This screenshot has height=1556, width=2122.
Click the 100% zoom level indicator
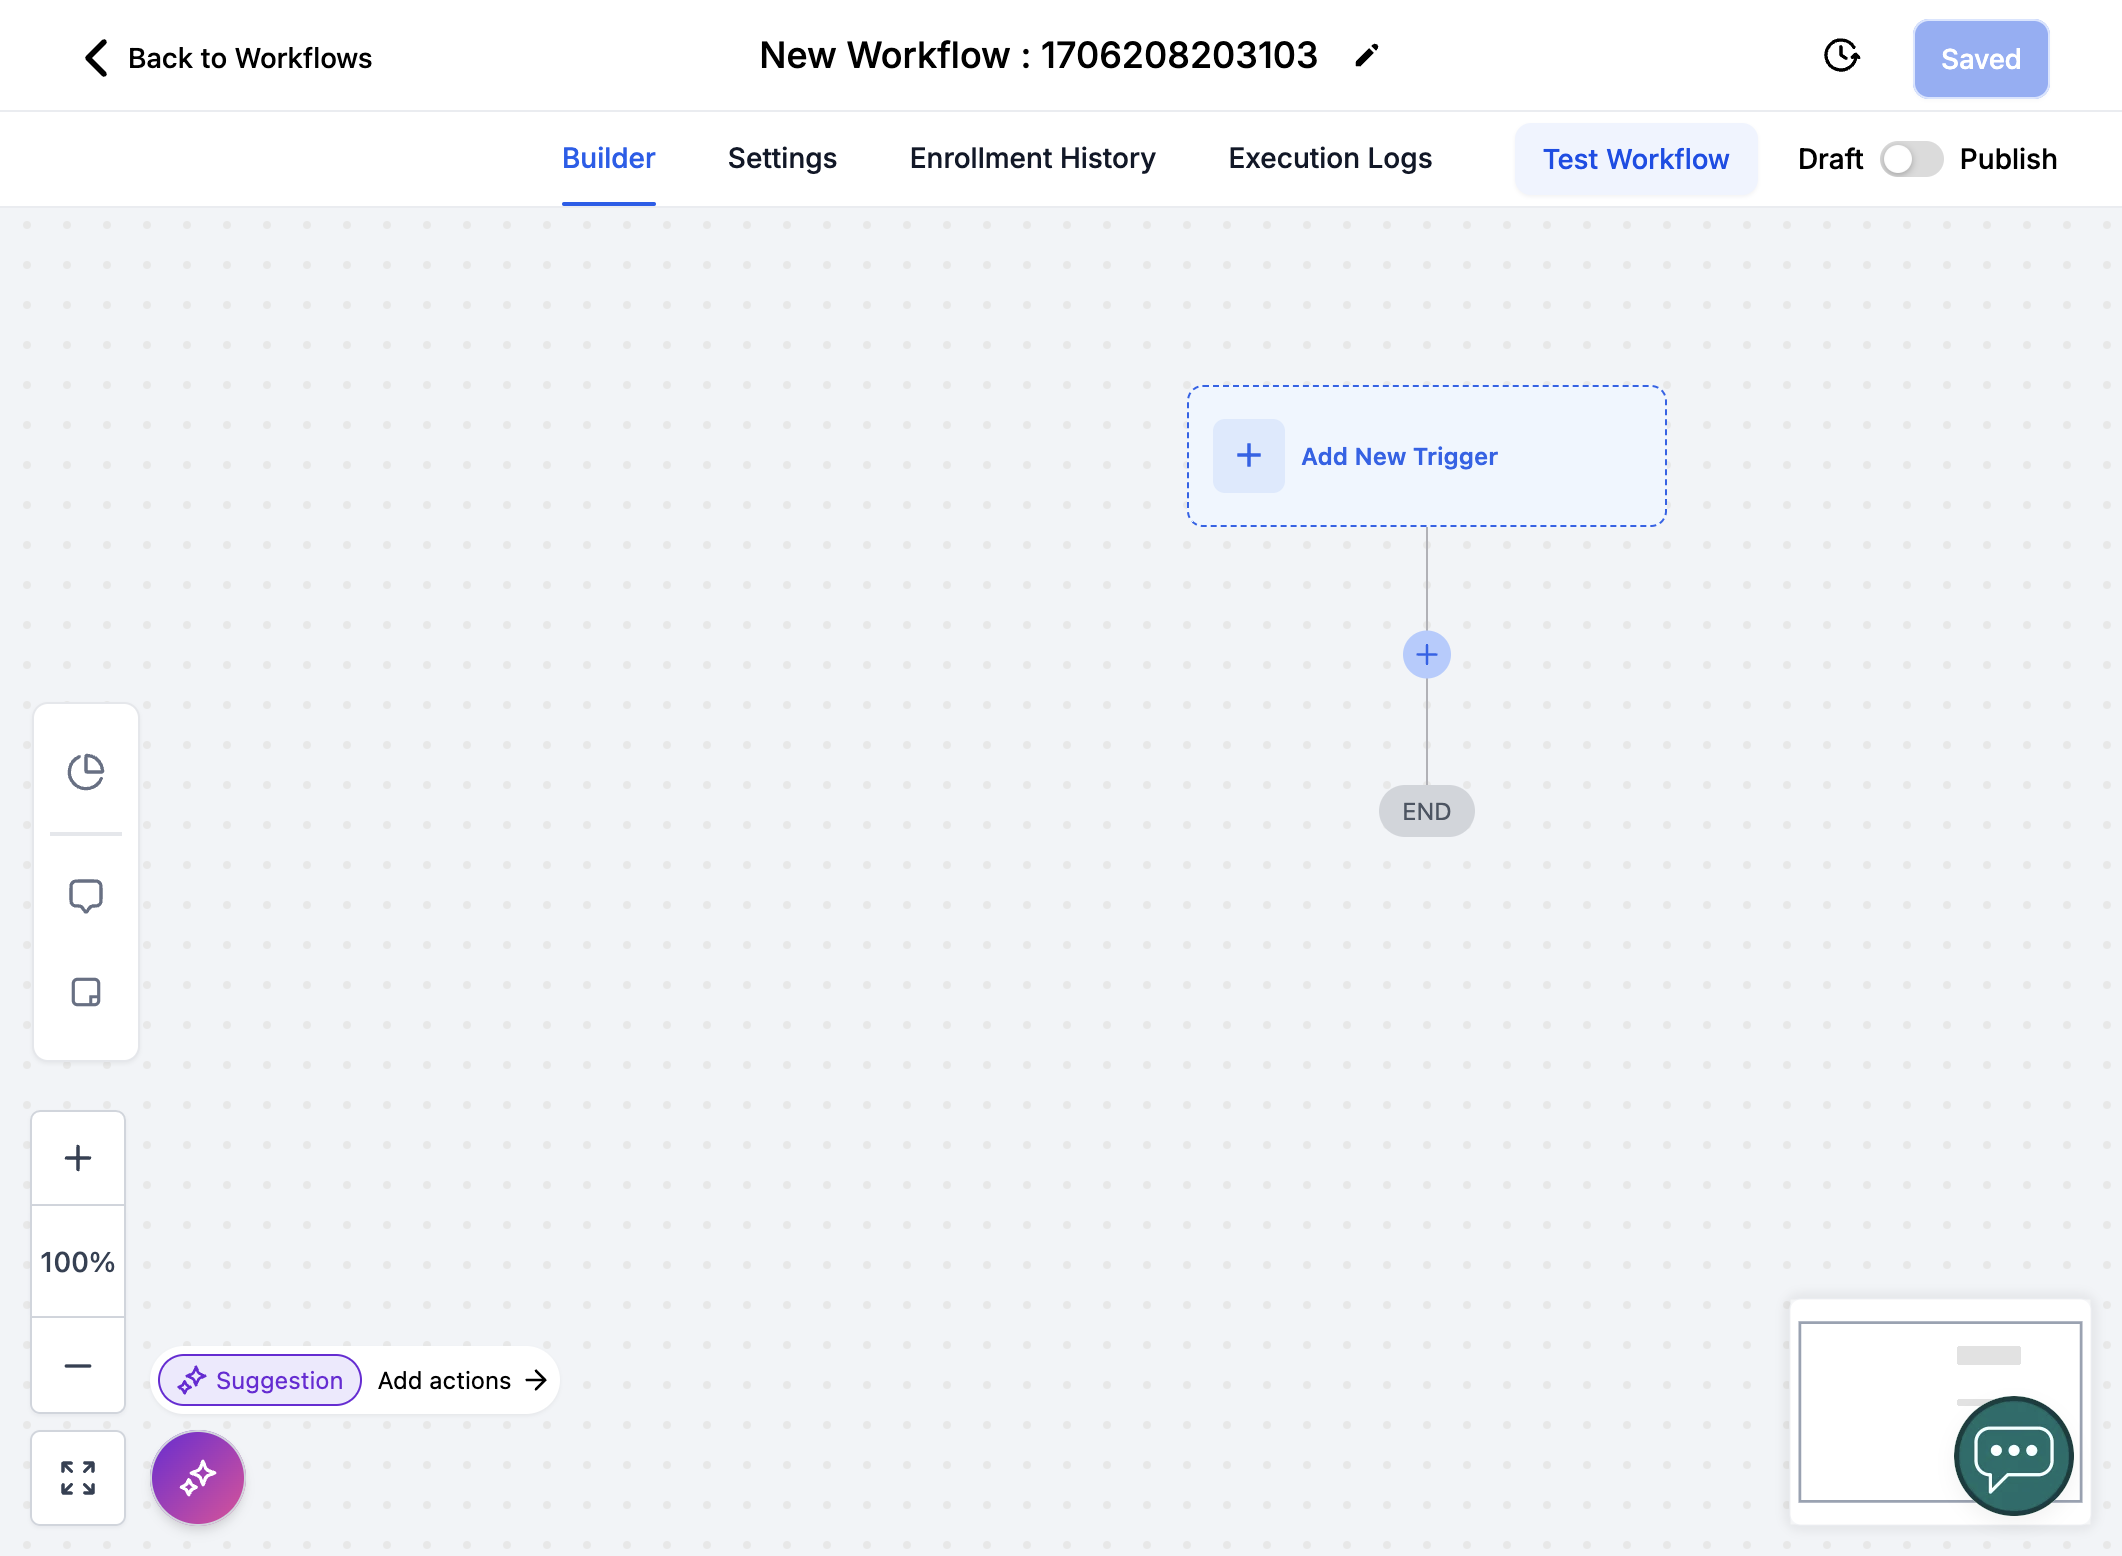click(78, 1262)
